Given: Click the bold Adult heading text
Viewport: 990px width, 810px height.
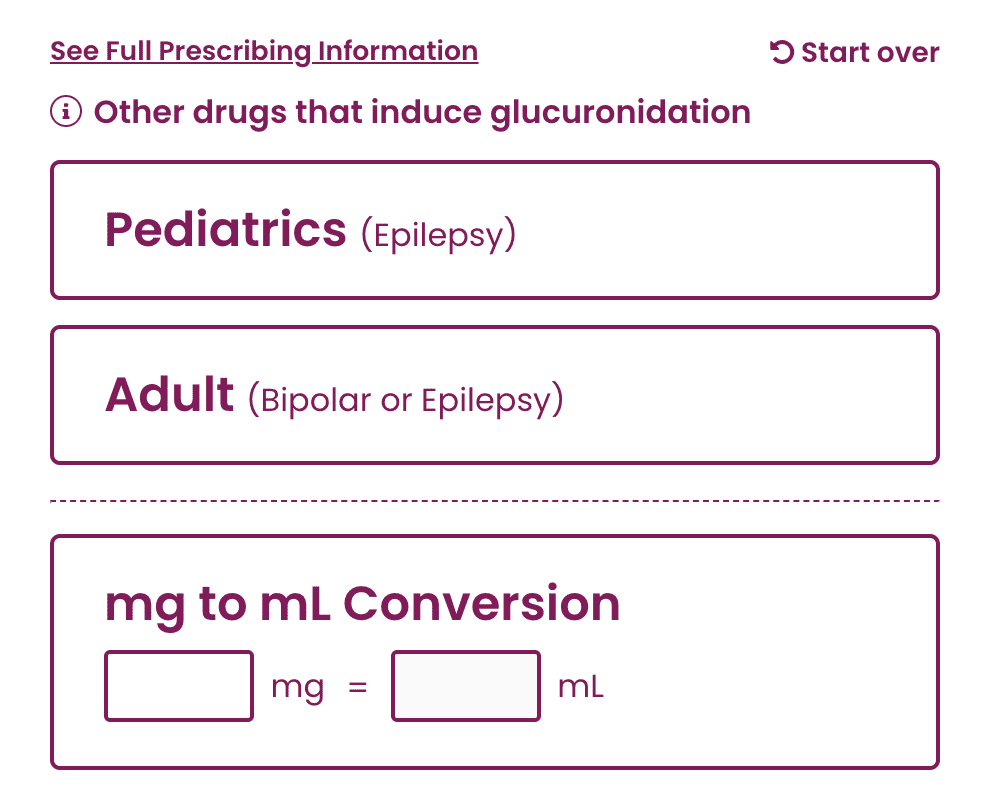Looking at the screenshot, I should pos(169,395).
